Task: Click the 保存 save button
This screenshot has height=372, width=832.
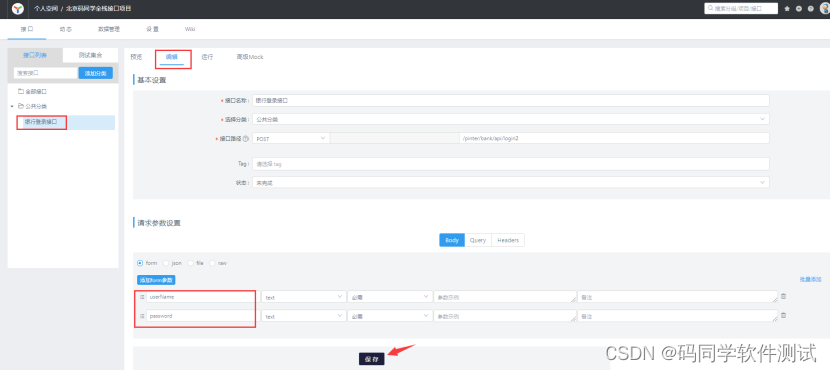Action: (371, 359)
